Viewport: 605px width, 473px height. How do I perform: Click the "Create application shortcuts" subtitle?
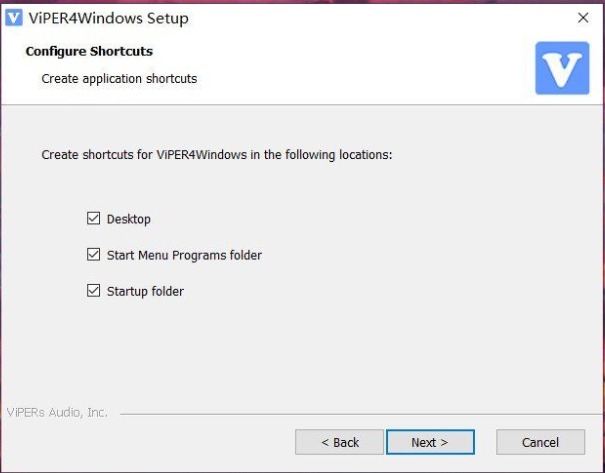tap(119, 78)
